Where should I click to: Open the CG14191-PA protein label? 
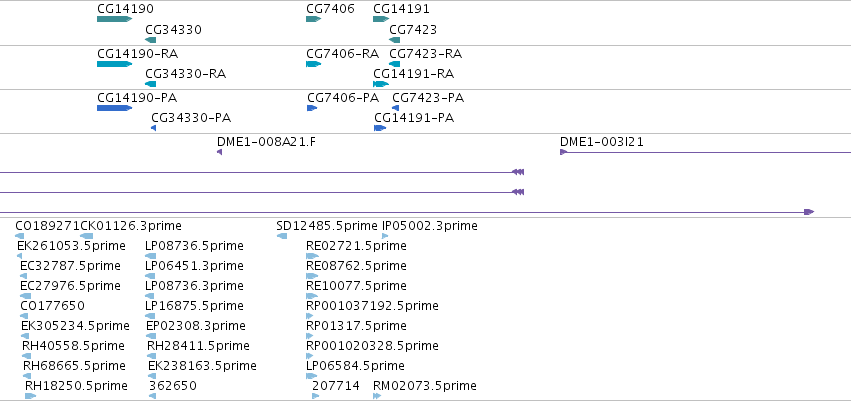[414, 118]
